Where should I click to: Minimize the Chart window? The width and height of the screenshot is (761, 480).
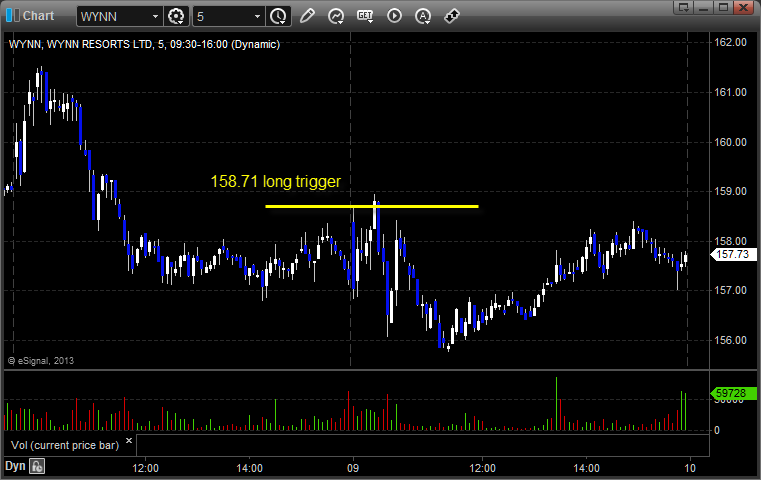(704, 7)
